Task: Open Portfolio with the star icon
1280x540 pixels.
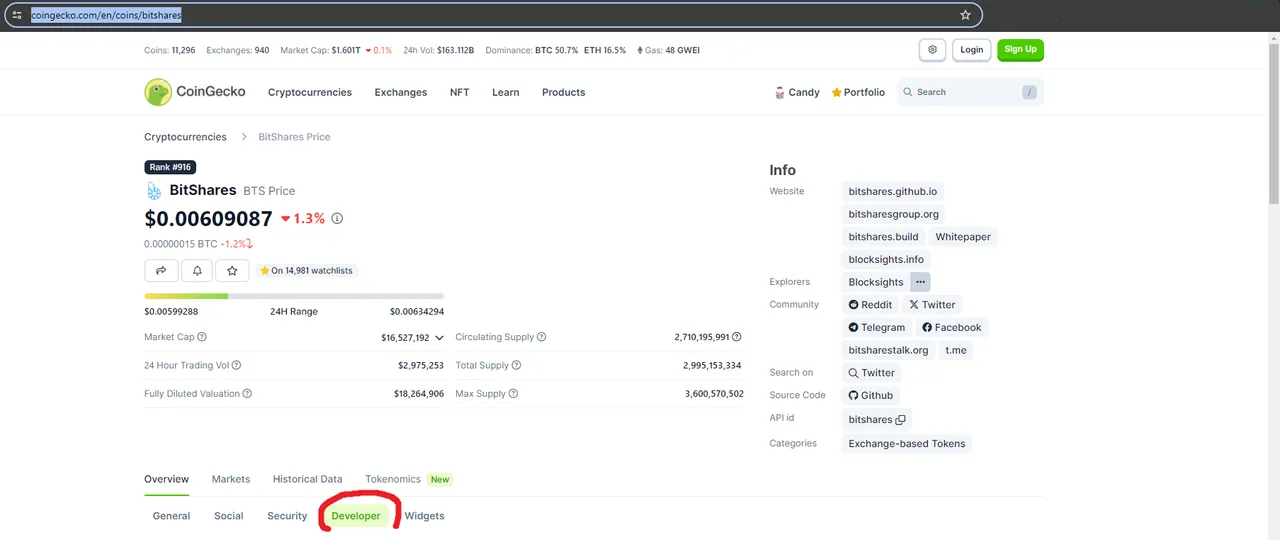Action: coord(858,92)
